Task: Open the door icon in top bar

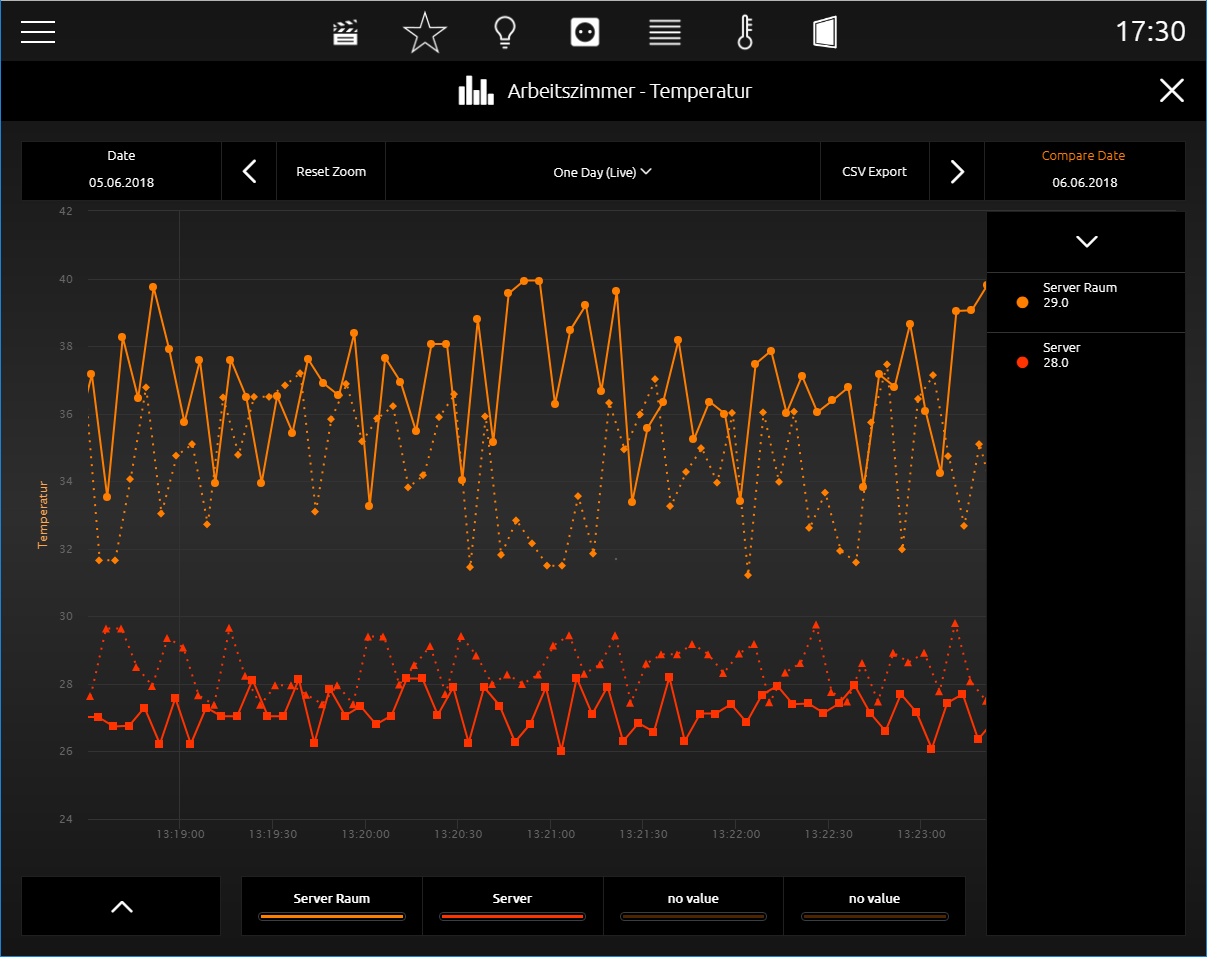Action: 825,33
